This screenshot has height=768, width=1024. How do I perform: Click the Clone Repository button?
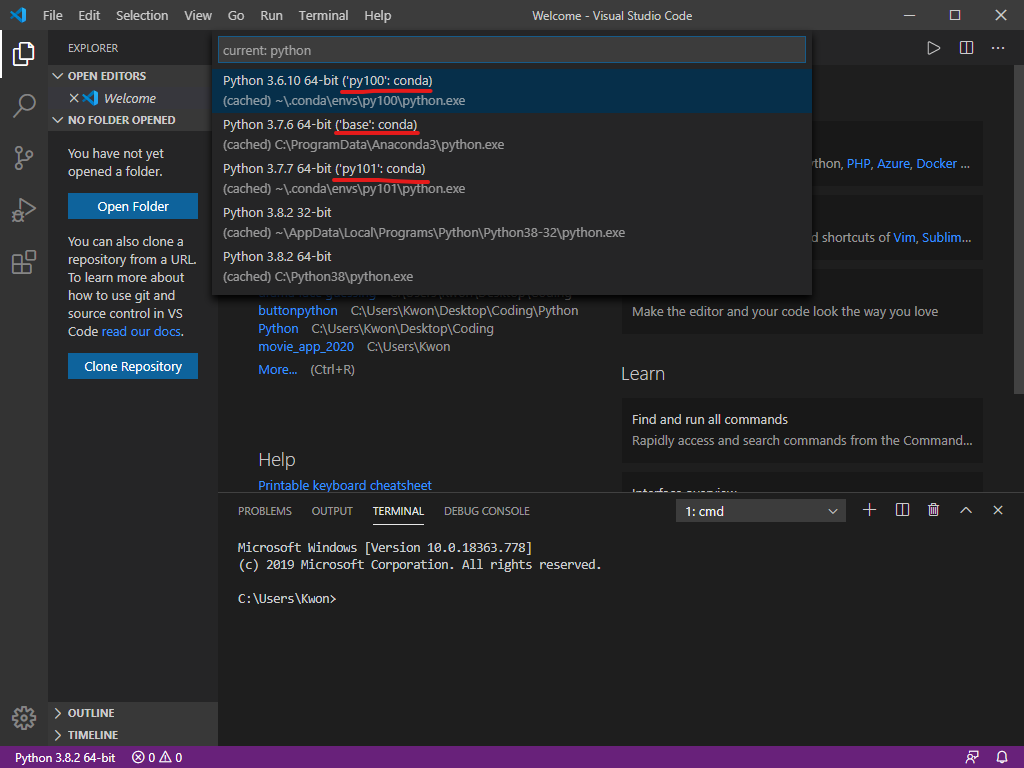click(x=133, y=366)
